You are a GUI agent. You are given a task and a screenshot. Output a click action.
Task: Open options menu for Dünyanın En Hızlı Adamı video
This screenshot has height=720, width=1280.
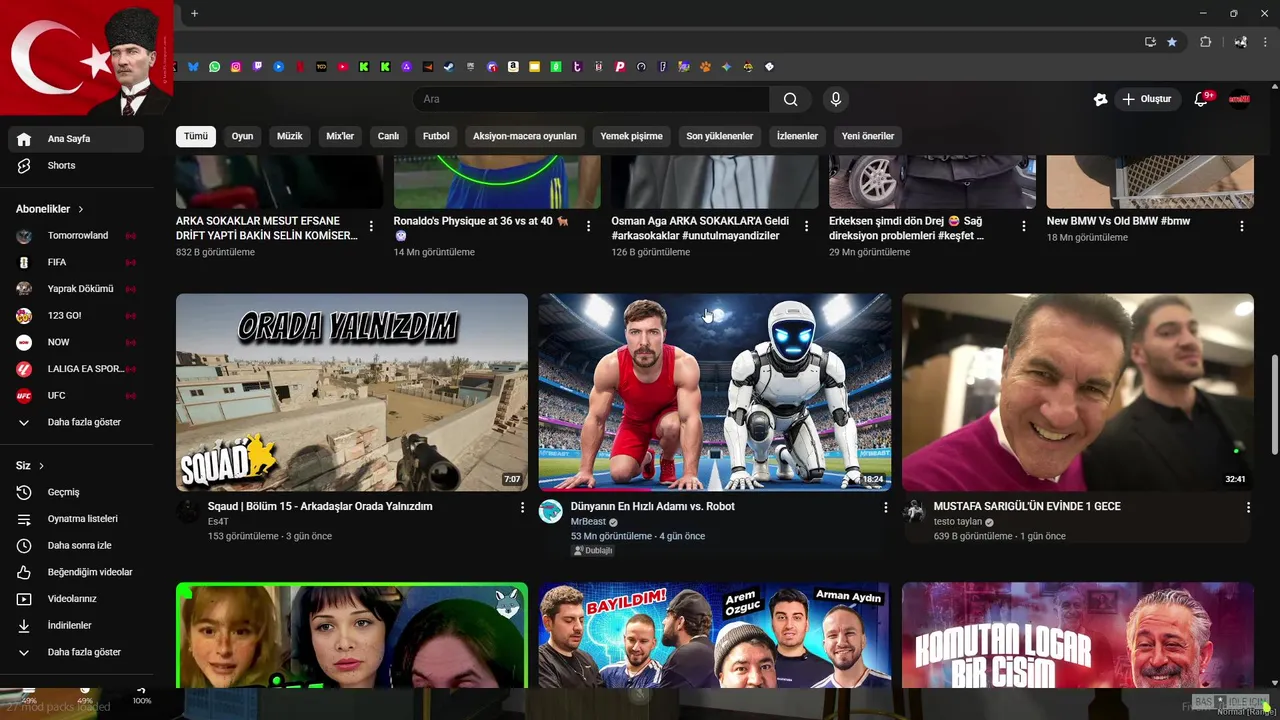885,508
